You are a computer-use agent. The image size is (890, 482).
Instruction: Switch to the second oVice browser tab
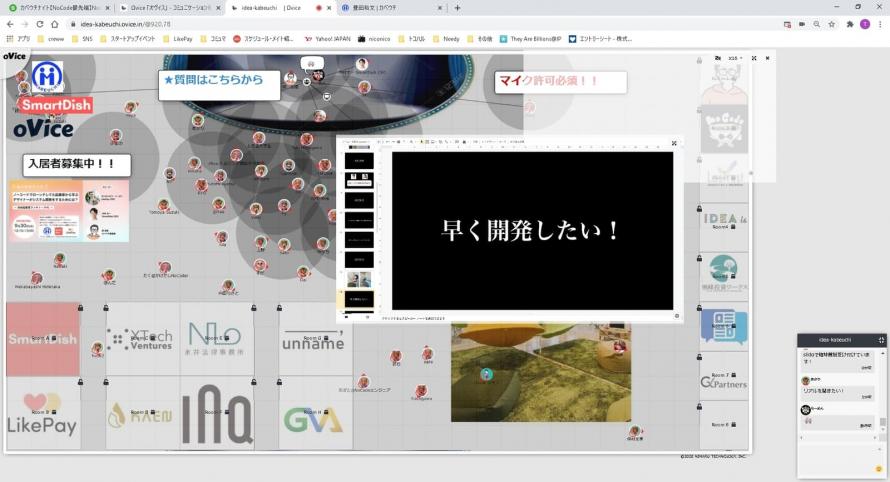170,8
